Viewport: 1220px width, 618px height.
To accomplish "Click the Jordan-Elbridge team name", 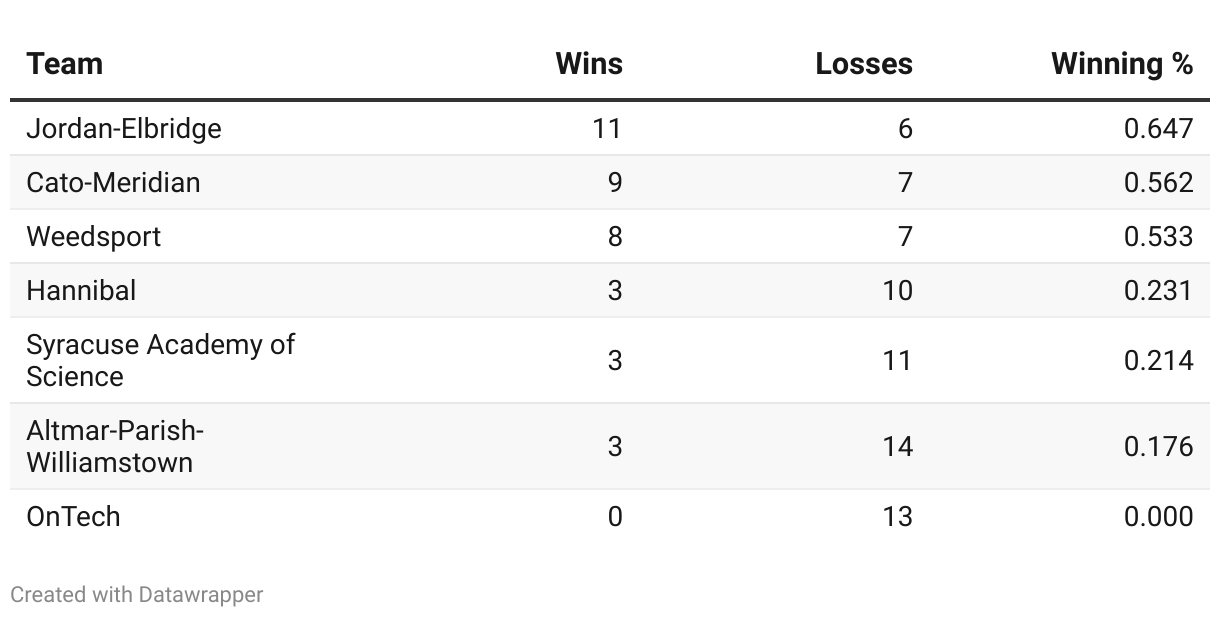I will (124, 129).
